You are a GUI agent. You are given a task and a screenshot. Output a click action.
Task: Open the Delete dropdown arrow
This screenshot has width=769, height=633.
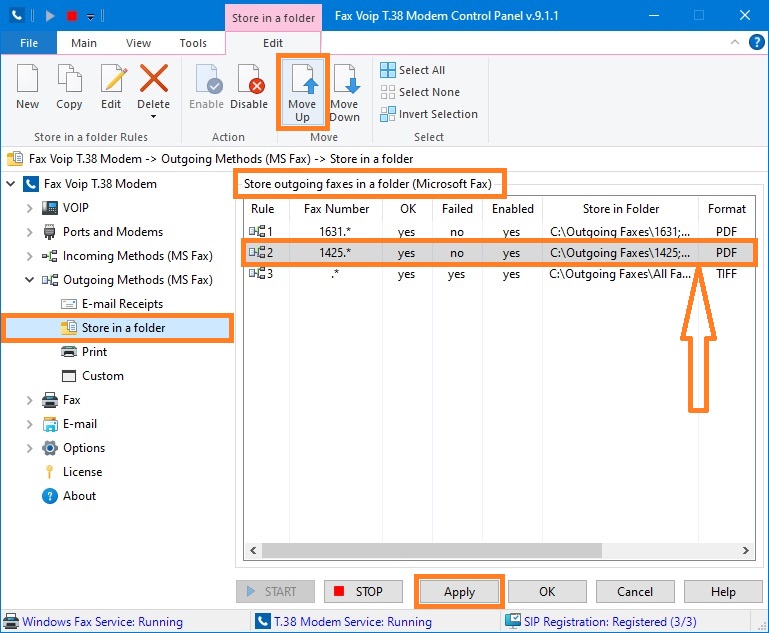[x=154, y=117]
